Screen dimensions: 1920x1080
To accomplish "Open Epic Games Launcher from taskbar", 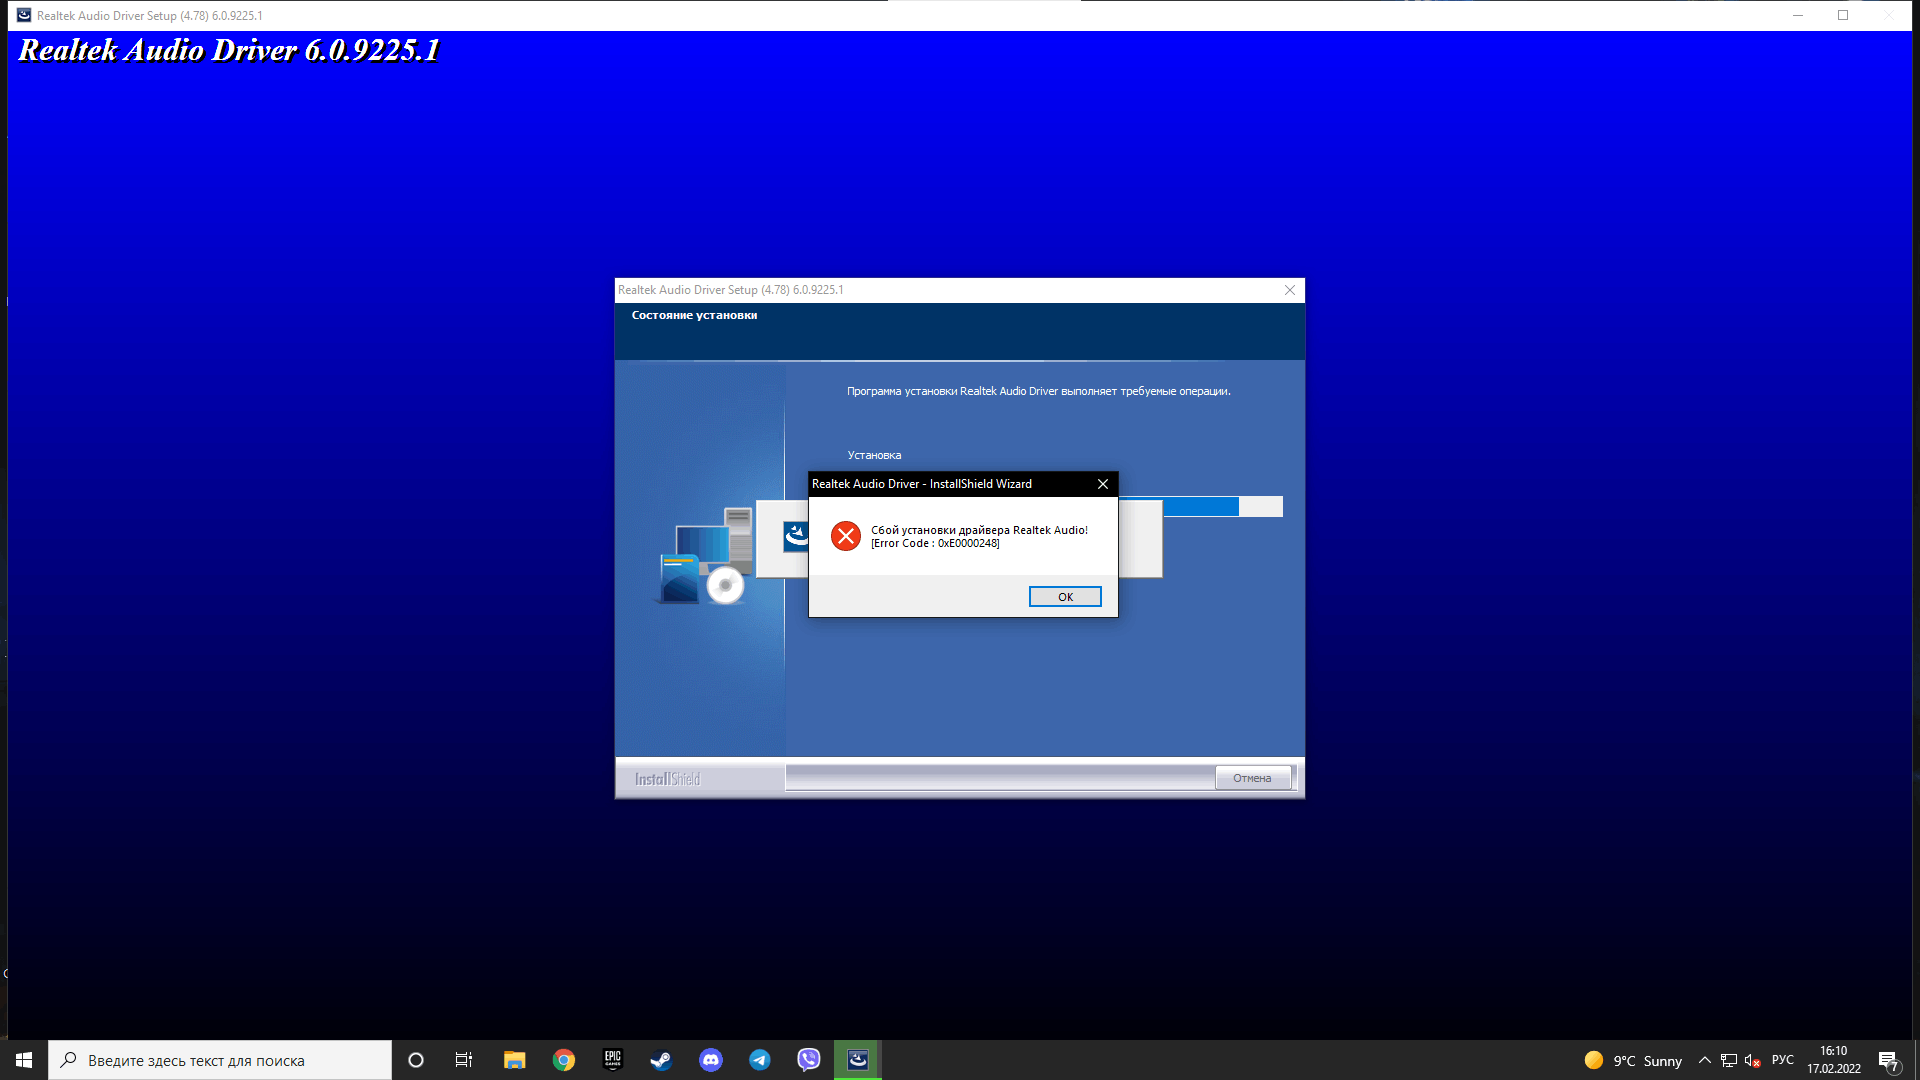I will 613,1060.
